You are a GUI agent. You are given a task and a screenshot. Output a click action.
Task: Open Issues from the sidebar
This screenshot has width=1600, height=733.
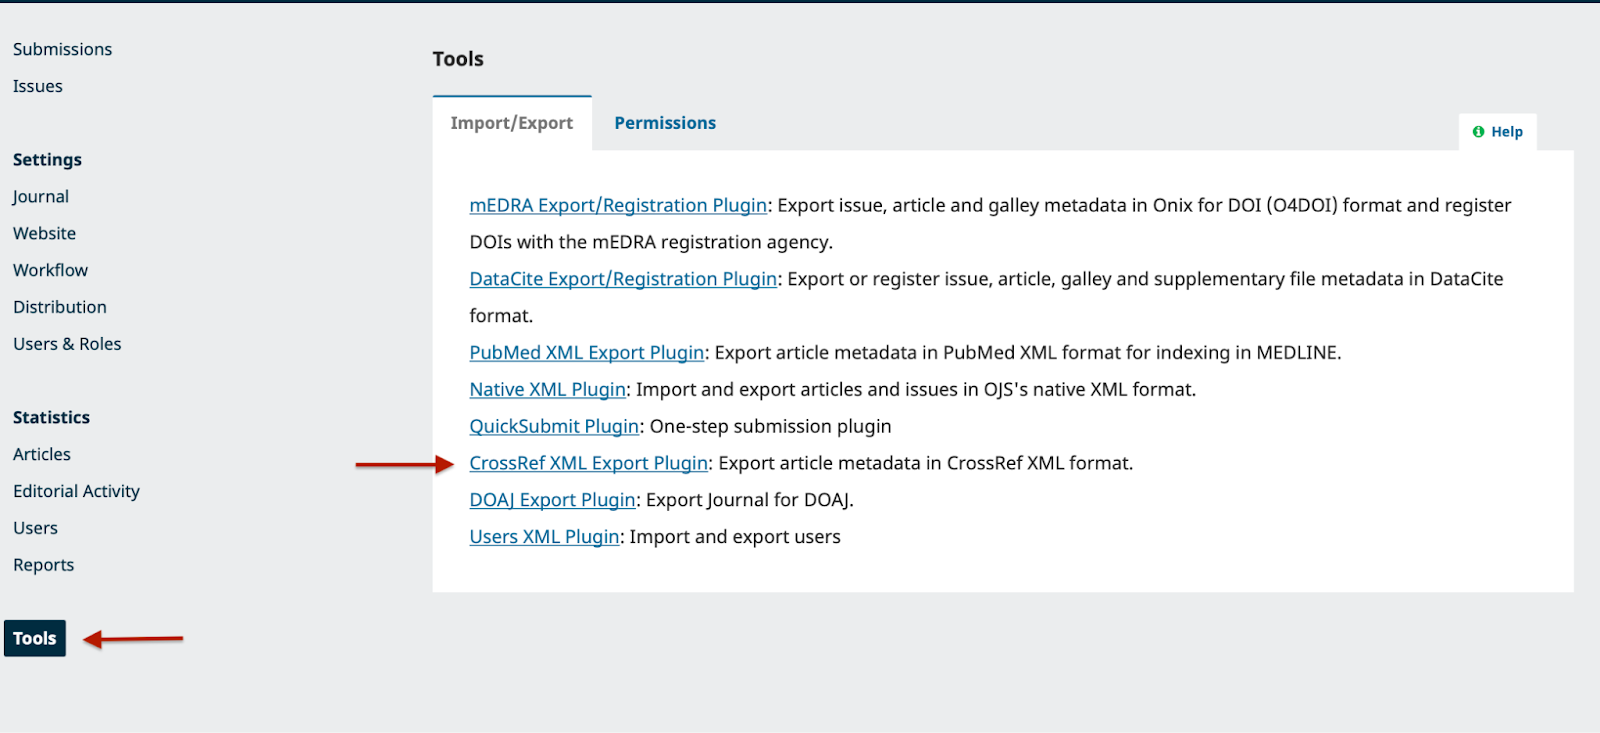pyautogui.click(x=38, y=86)
